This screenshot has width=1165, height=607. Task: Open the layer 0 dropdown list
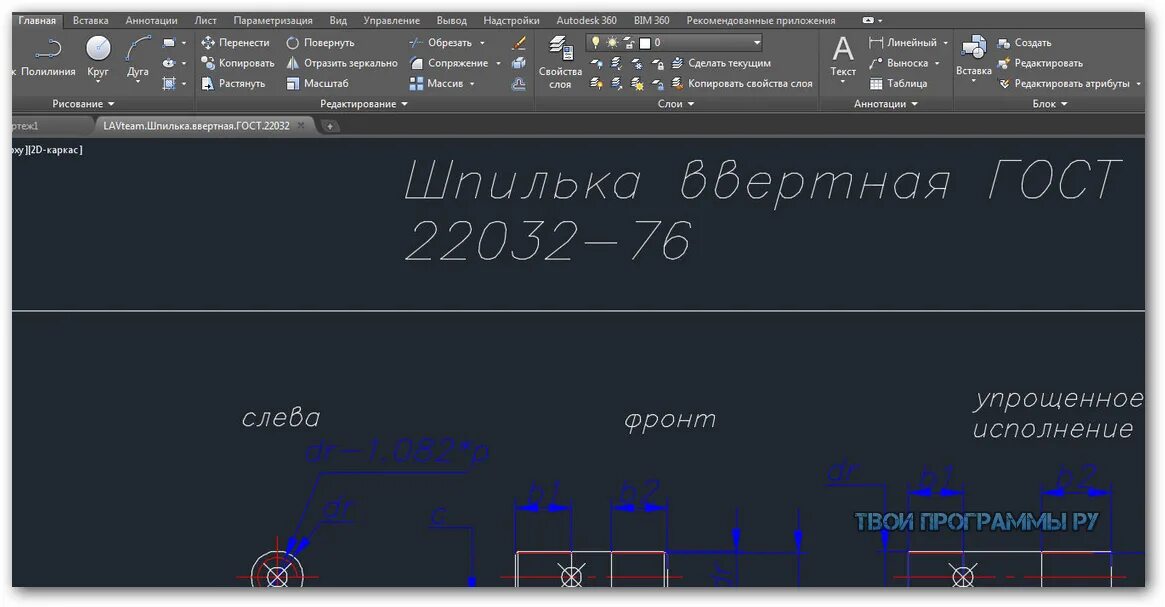(x=757, y=43)
